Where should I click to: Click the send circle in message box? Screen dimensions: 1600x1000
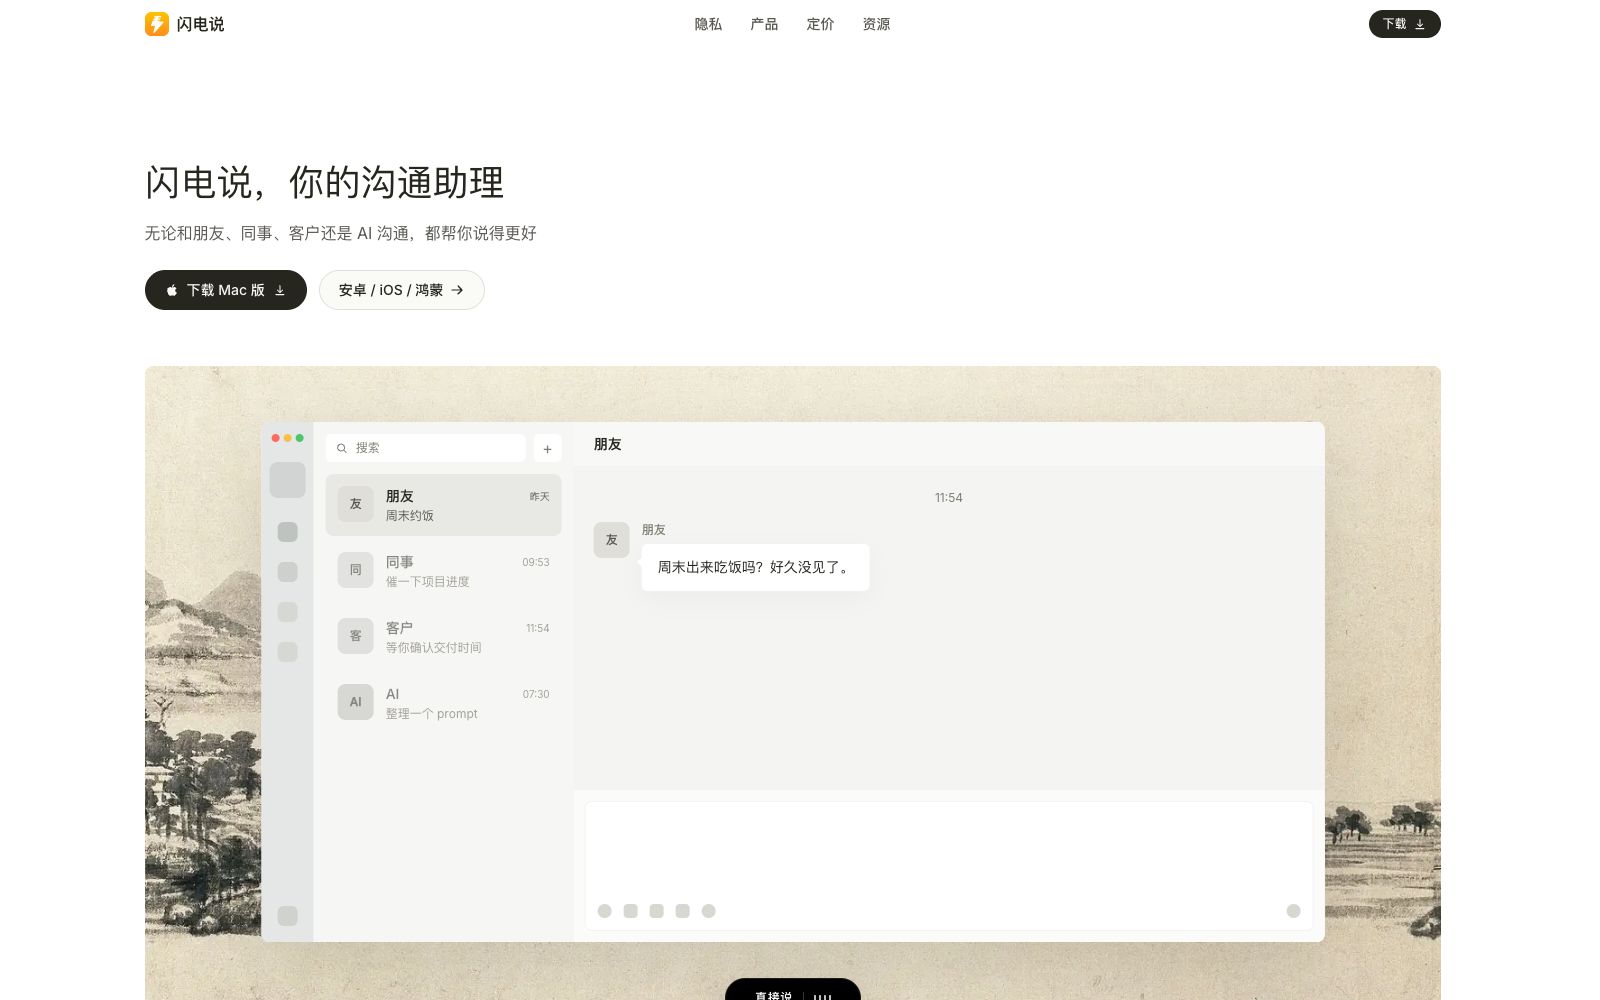pyautogui.click(x=1293, y=911)
